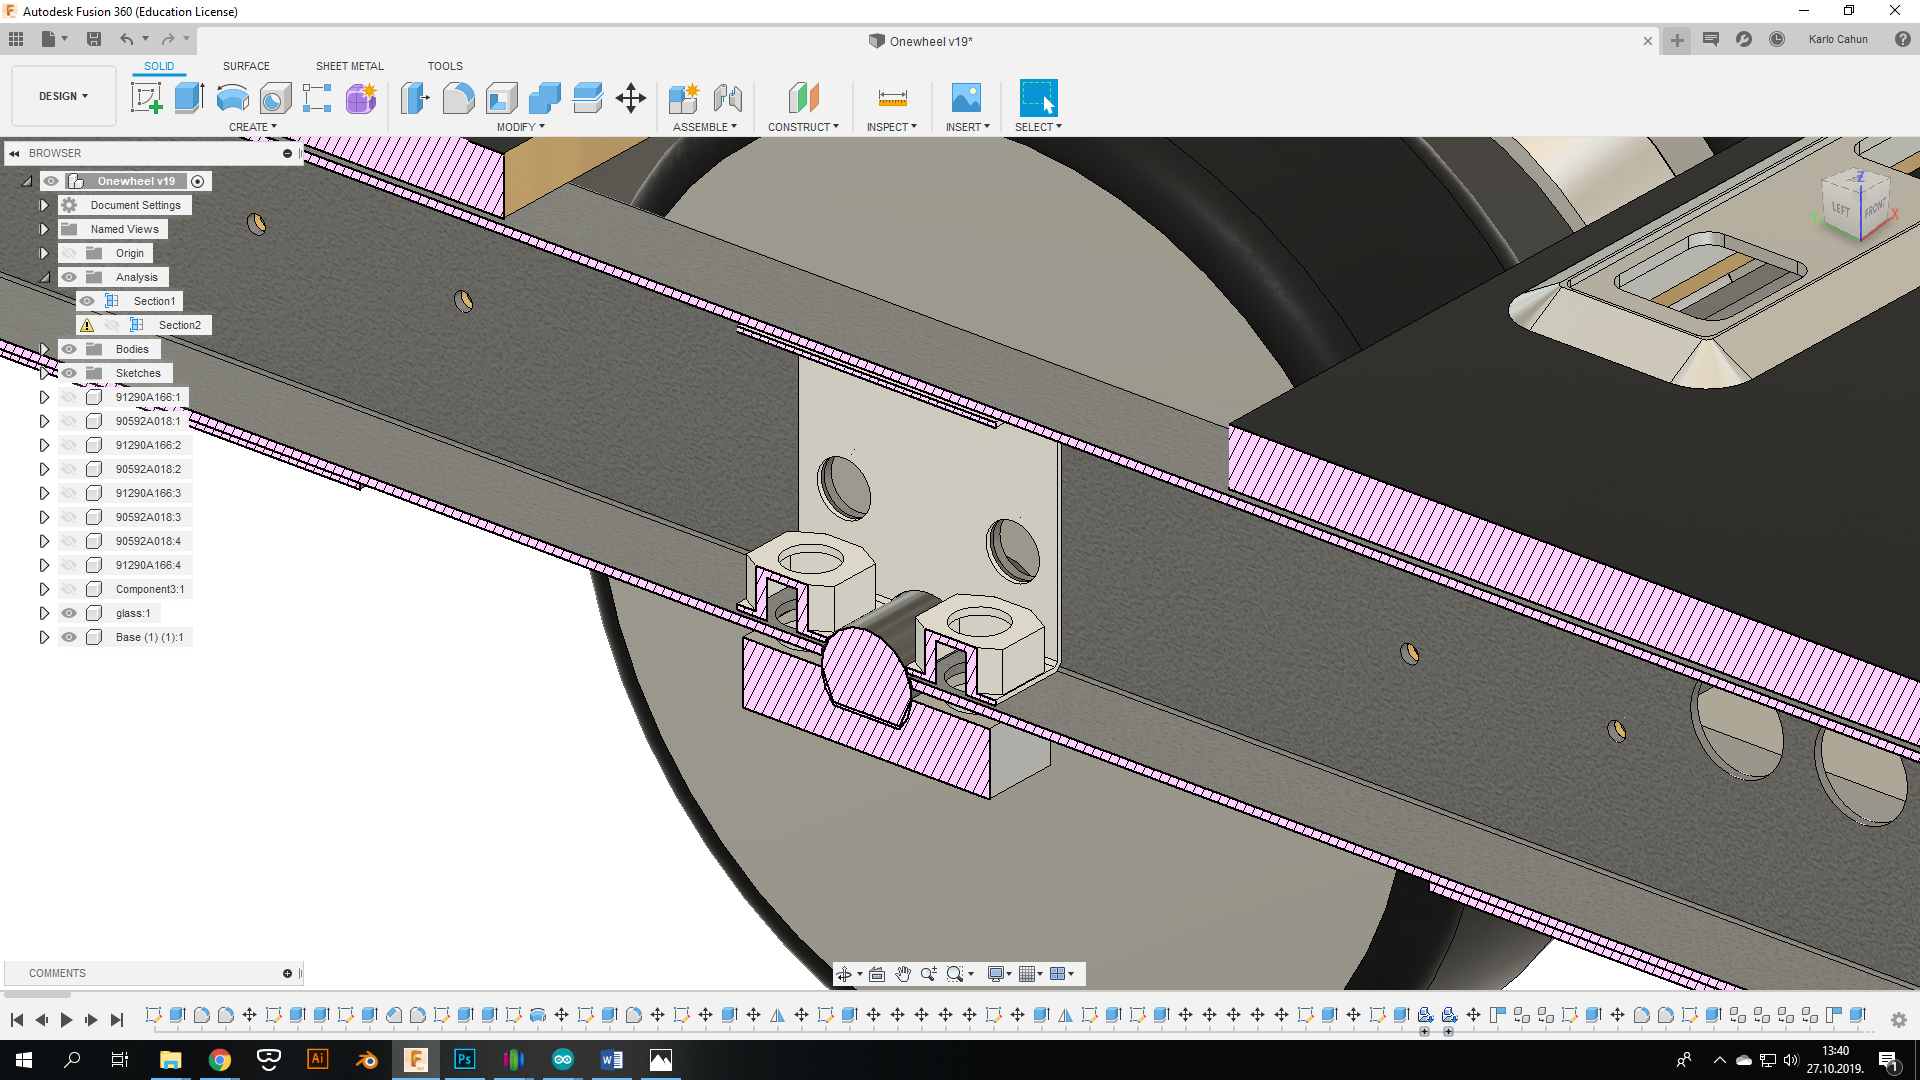Select the Fillet tool
This screenshot has width=1920, height=1080.
coord(458,98)
